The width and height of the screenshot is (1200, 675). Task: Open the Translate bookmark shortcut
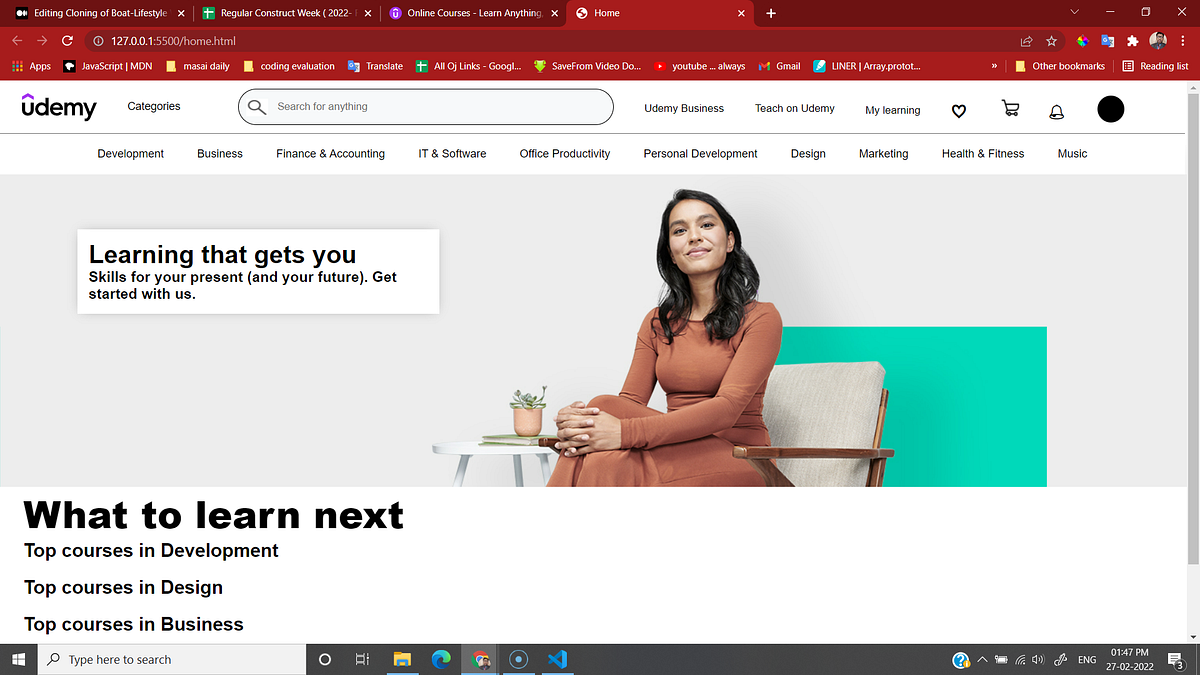click(375, 66)
